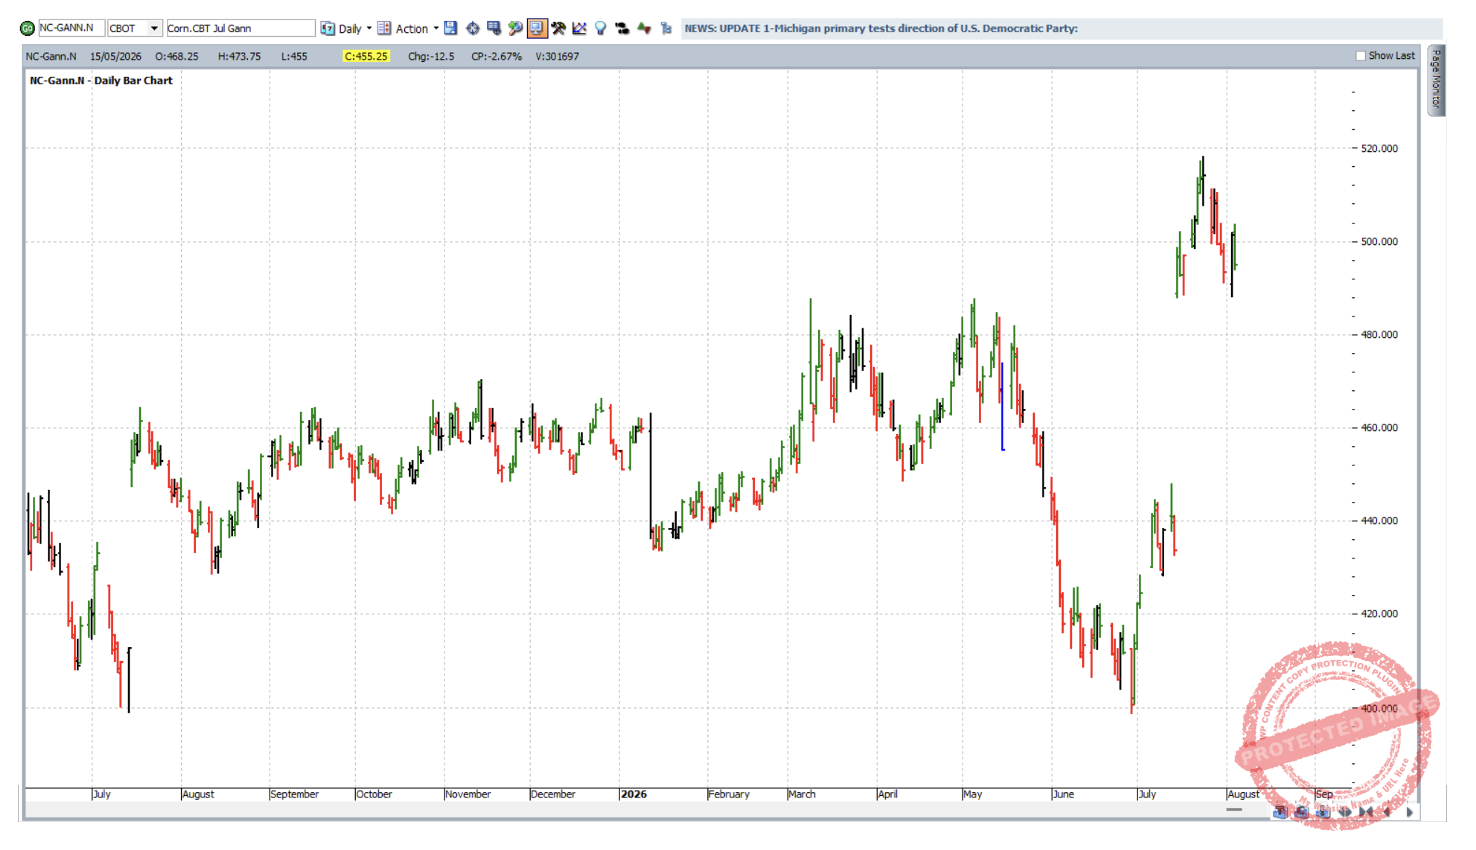Click the blue floppy disk save icon
The width and height of the screenshot is (1476, 850).
point(451,28)
